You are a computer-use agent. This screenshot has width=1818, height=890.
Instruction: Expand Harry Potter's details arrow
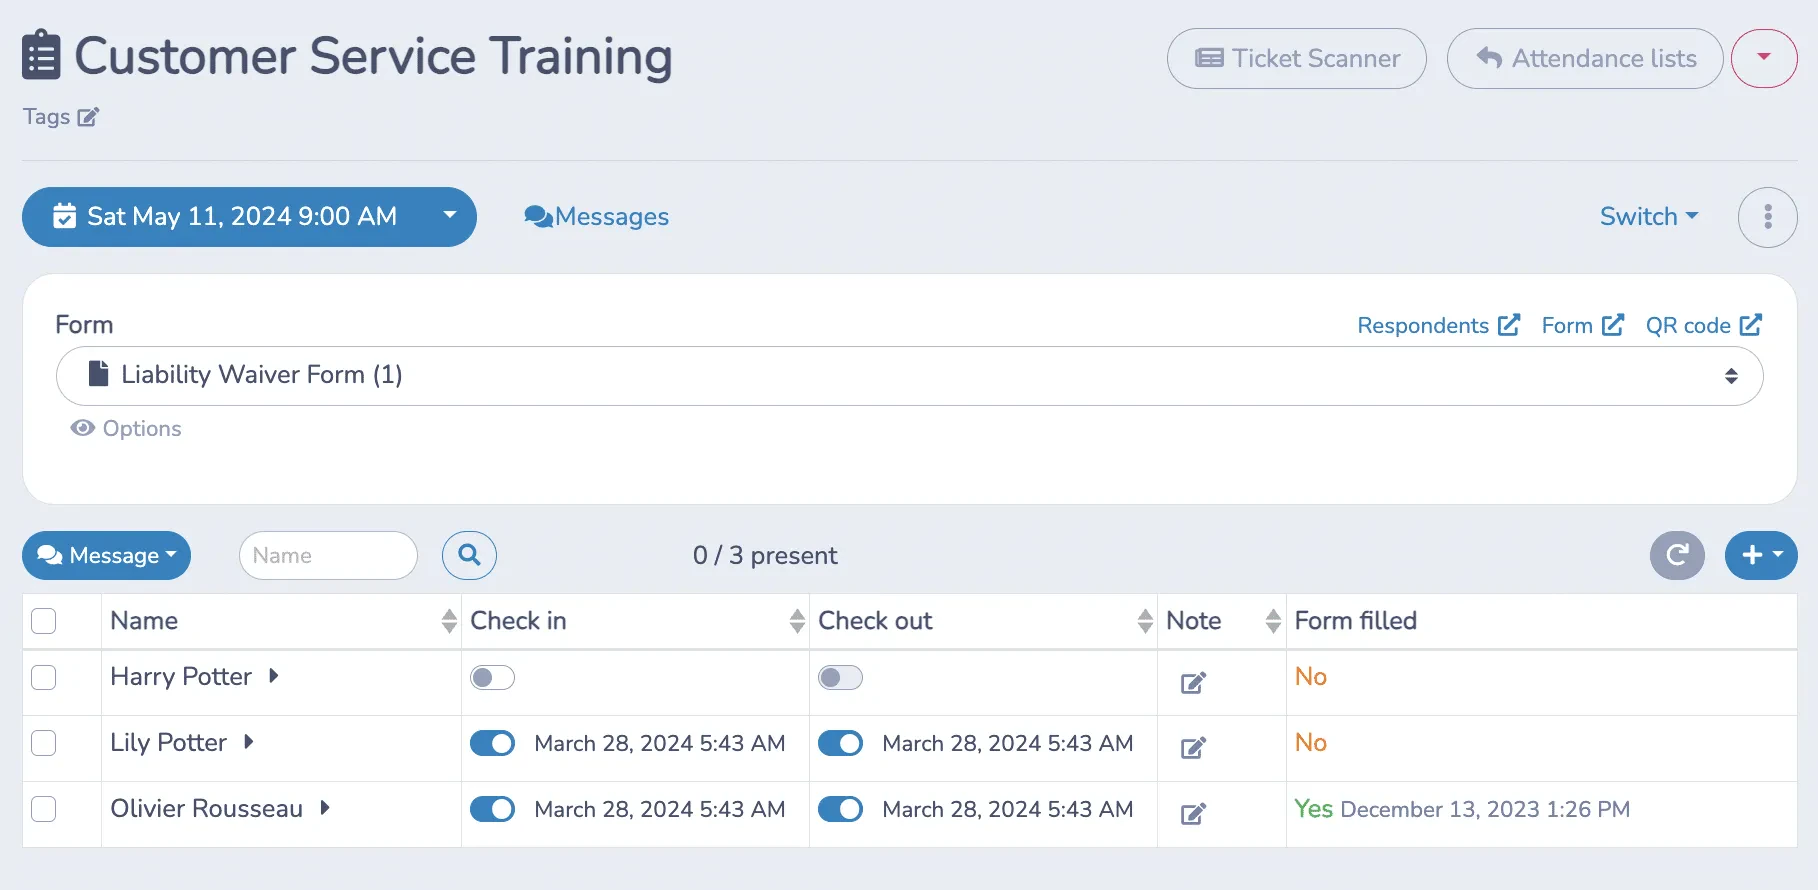tap(273, 676)
